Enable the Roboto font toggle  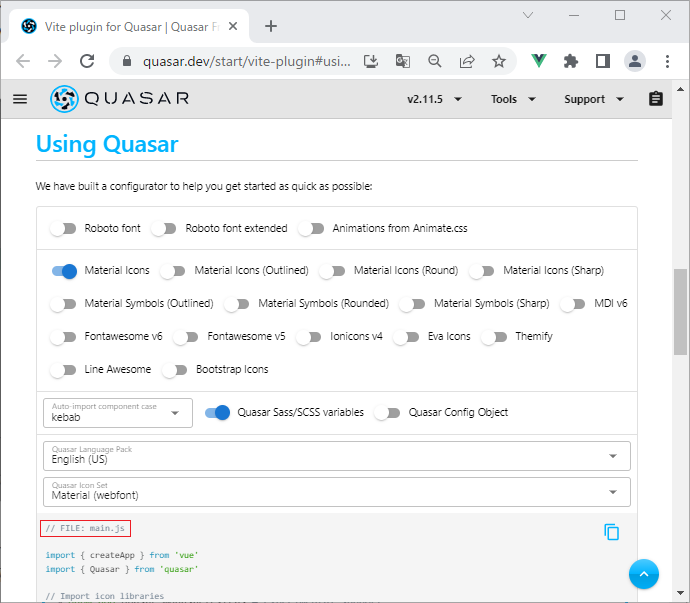(63, 228)
